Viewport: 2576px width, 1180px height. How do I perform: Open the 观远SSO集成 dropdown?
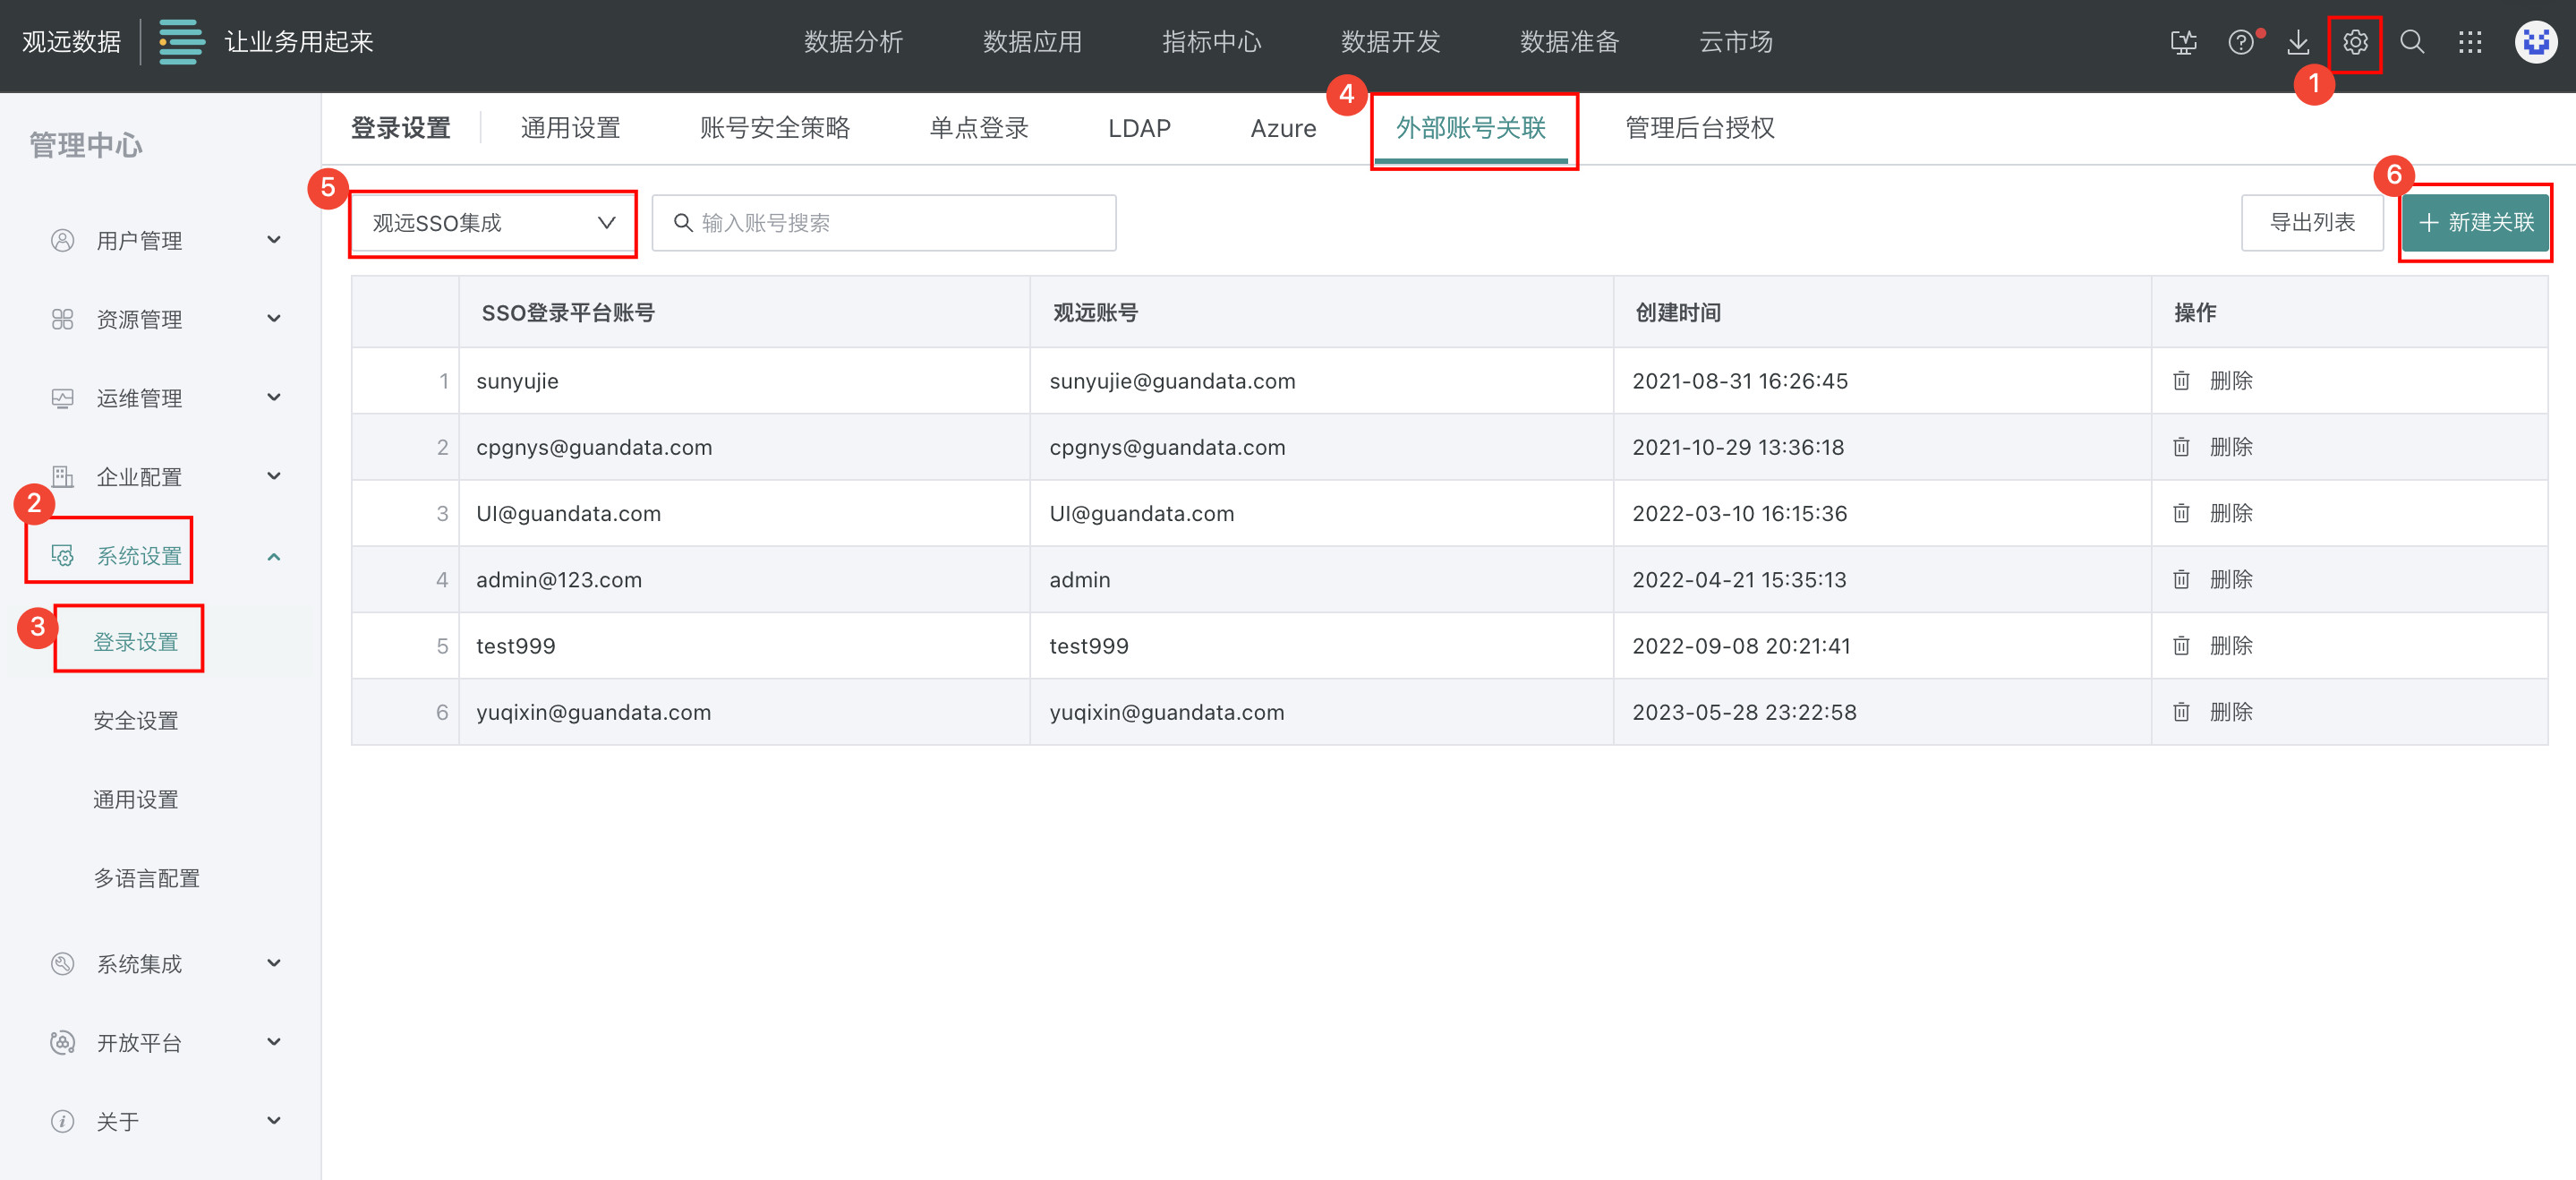click(x=492, y=223)
